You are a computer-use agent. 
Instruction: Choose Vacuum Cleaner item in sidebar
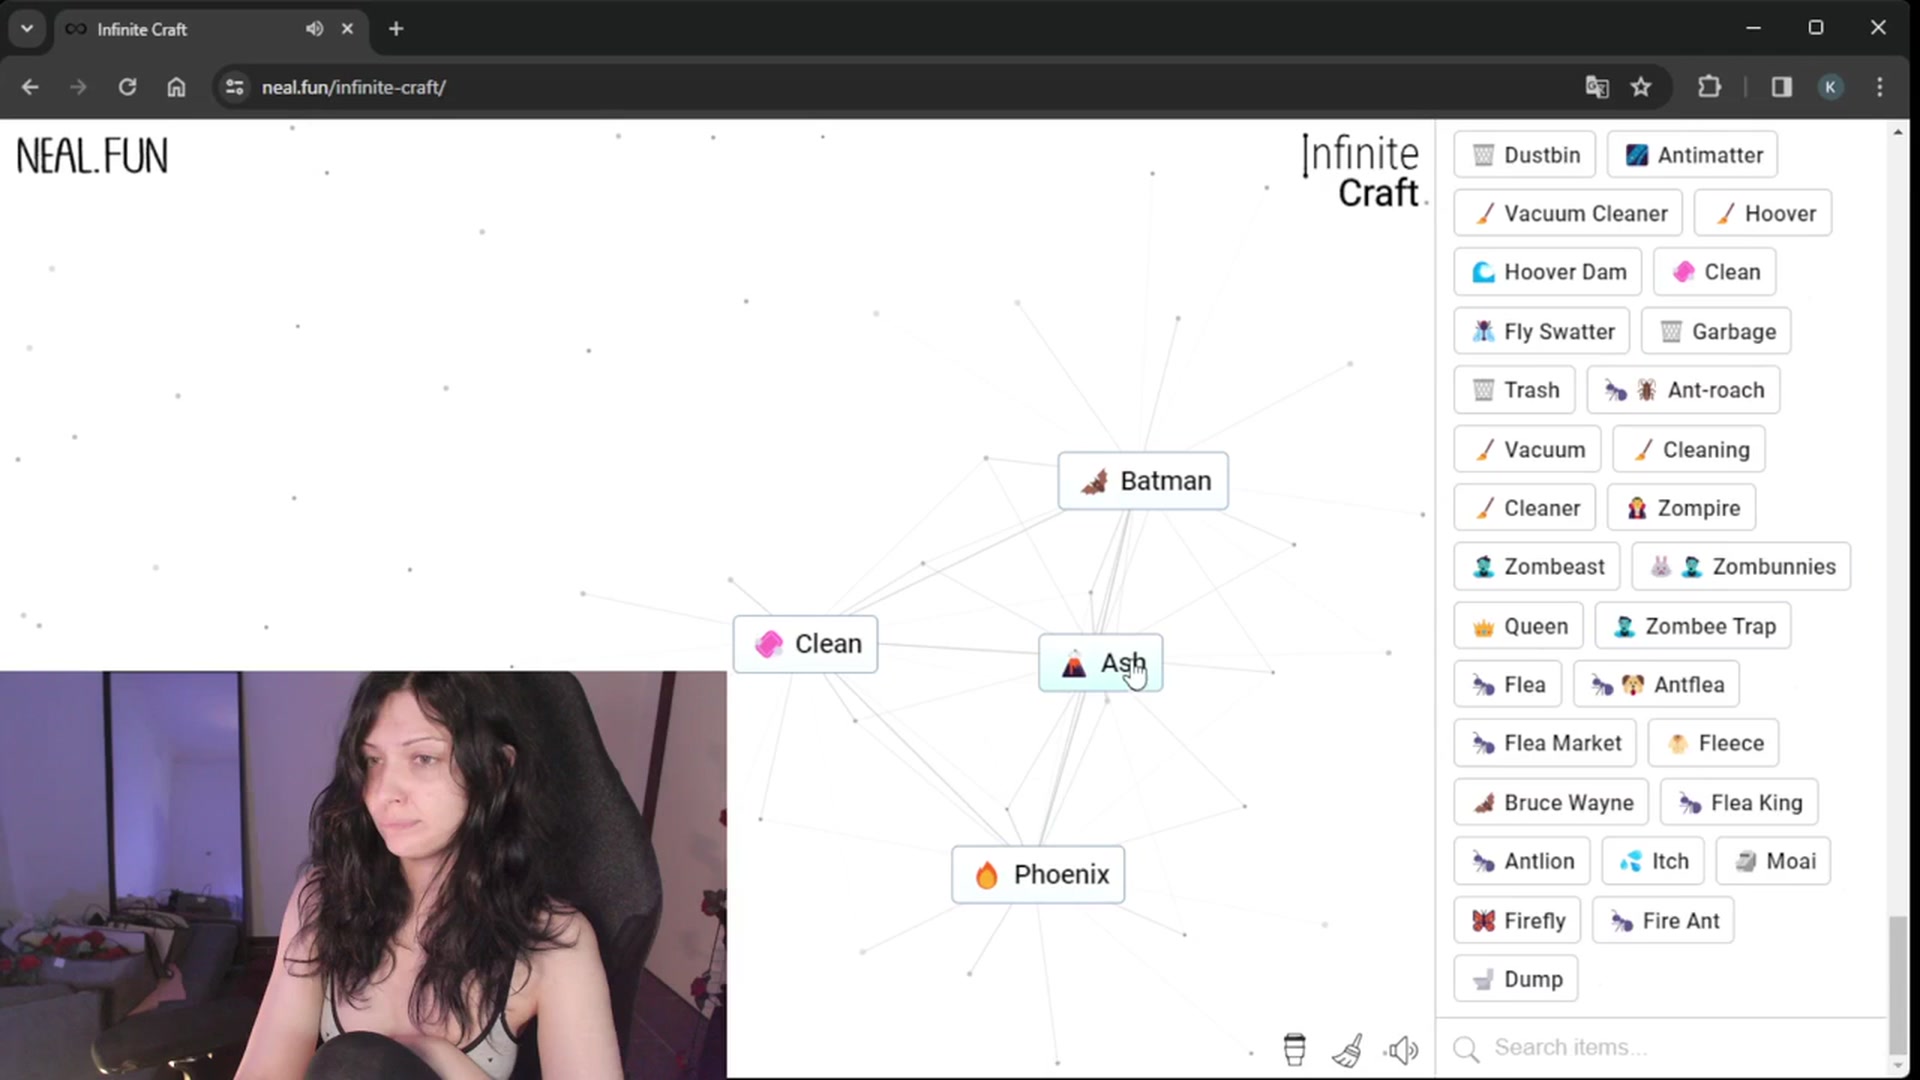(1568, 213)
